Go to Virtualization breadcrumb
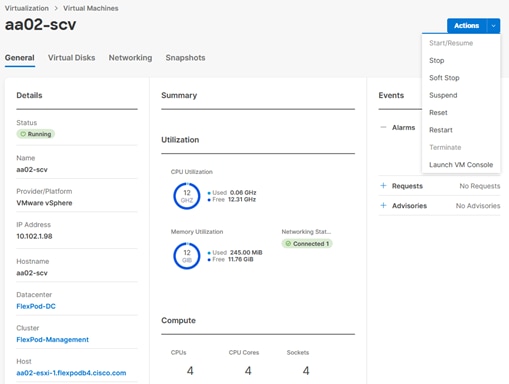 [x=27, y=8]
